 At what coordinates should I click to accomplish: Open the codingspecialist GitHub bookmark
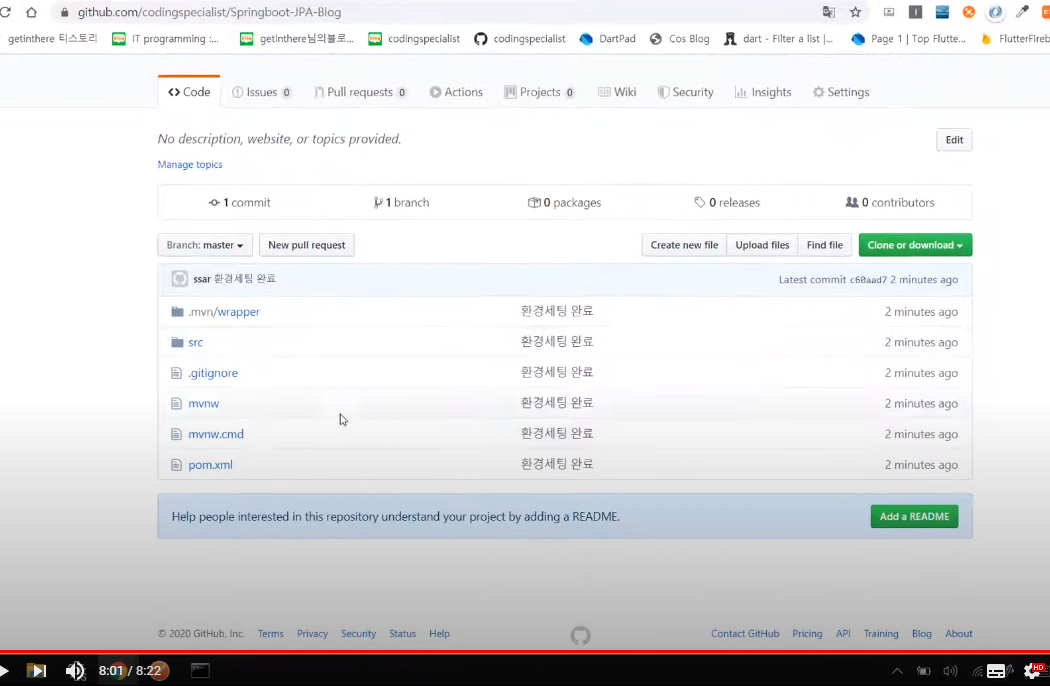coord(520,39)
